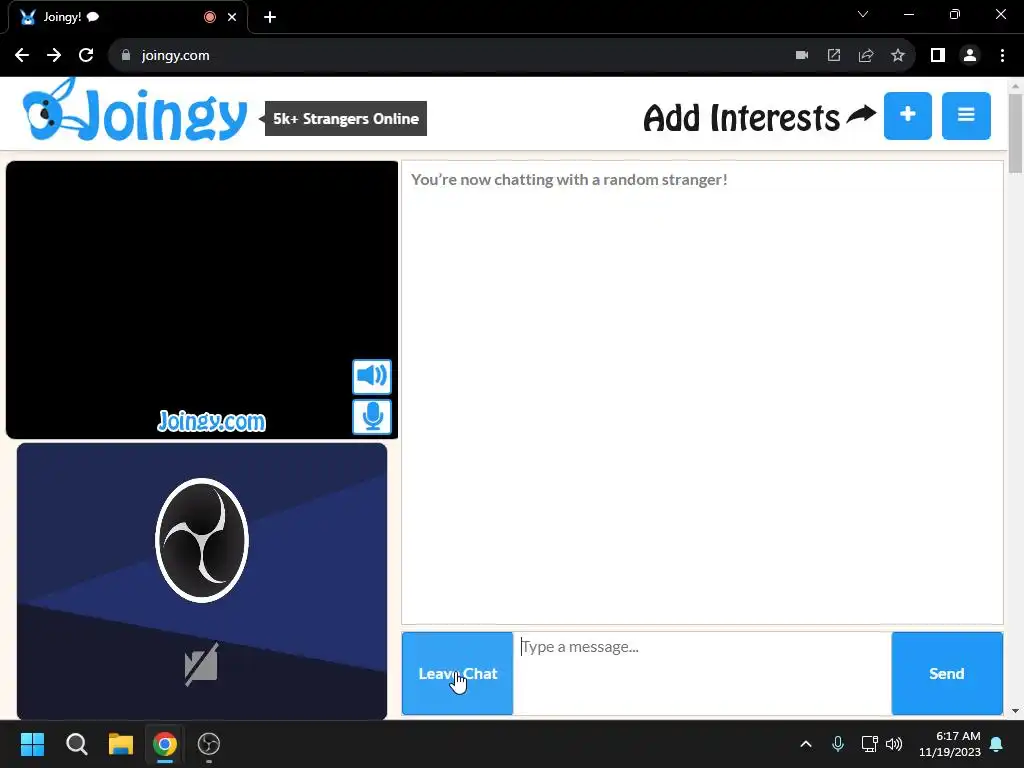Viewport: 1024px width, 768px height.
Task: Click the Leave Chat button
Action: click(457, 673)
